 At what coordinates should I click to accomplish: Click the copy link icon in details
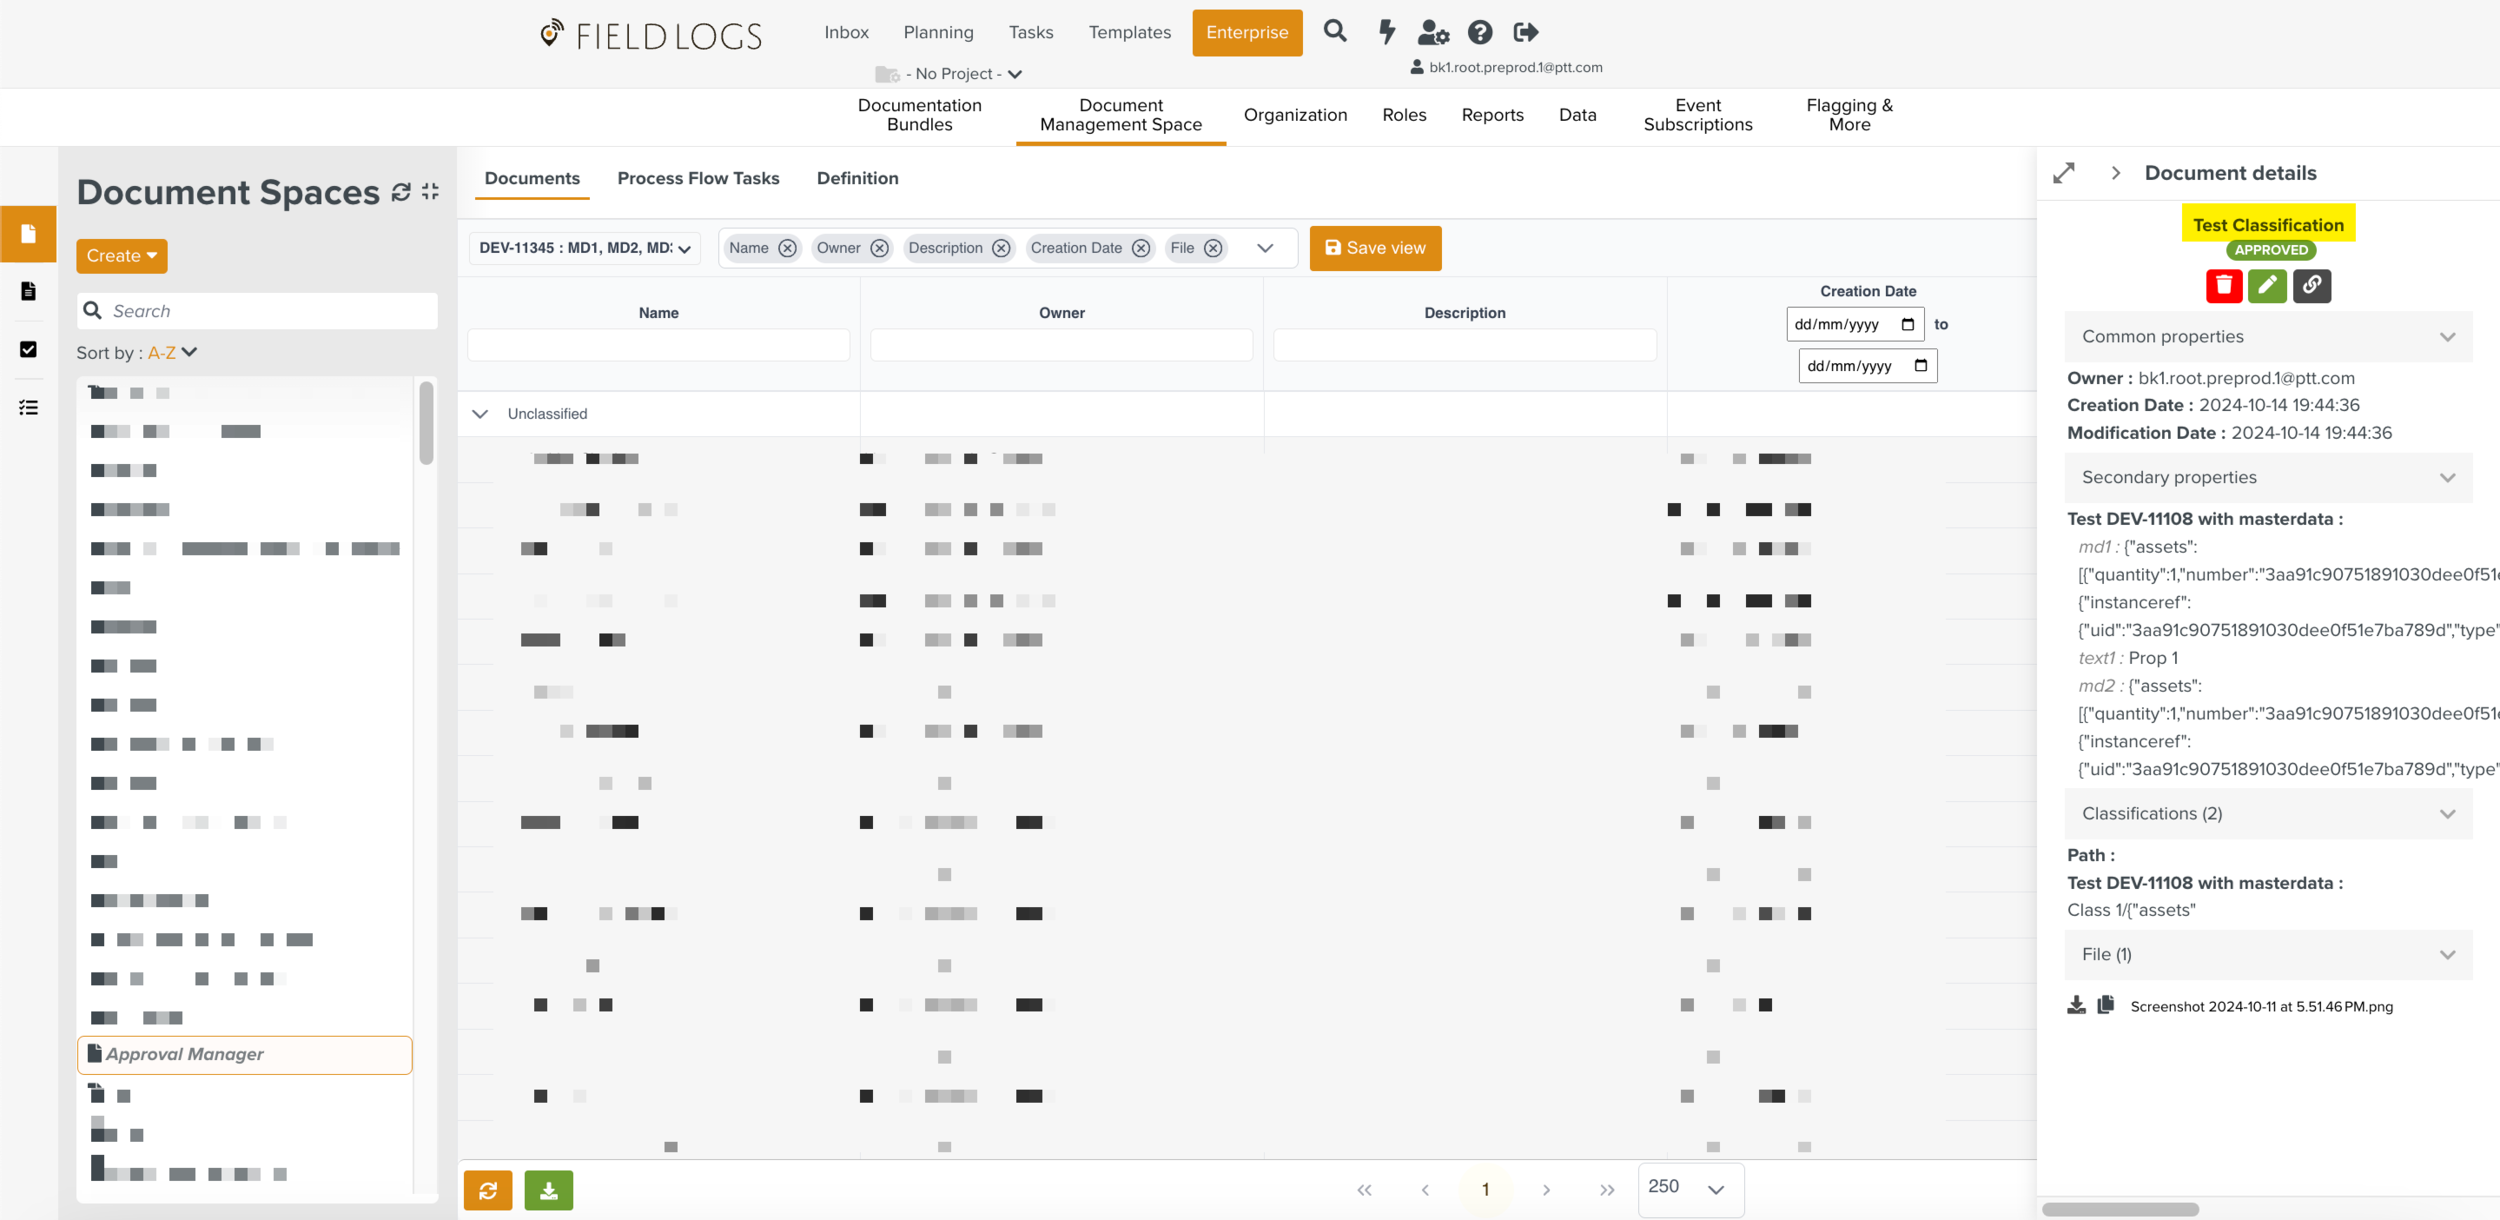2311,286
